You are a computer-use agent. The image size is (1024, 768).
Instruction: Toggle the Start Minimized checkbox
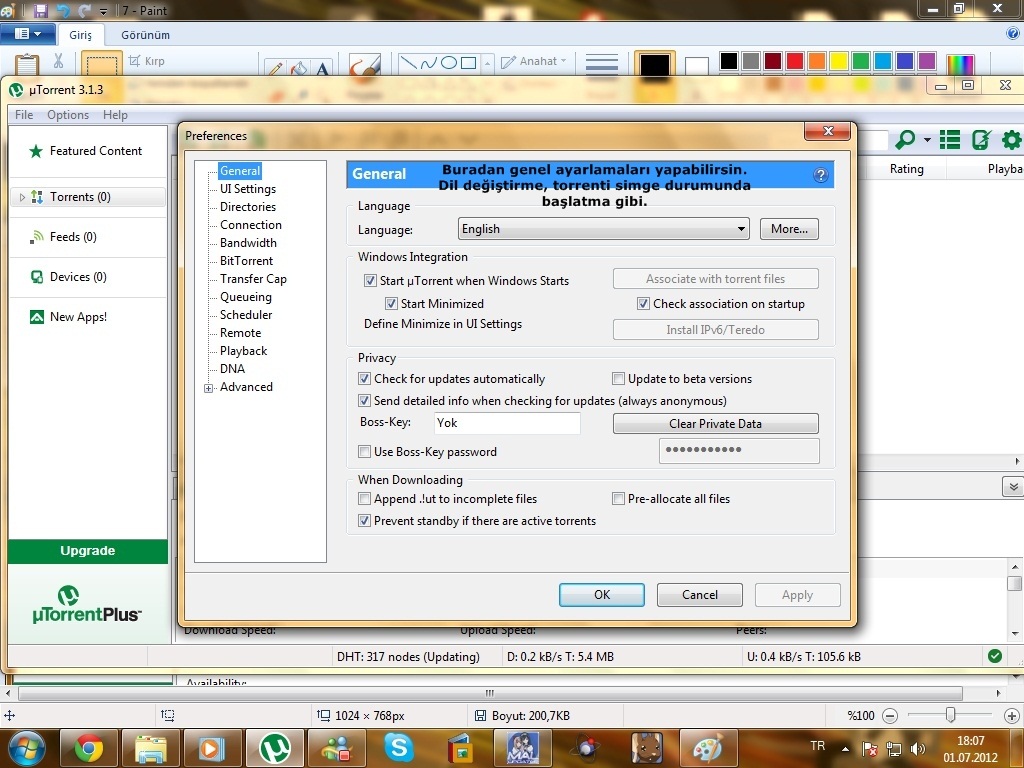391,304
